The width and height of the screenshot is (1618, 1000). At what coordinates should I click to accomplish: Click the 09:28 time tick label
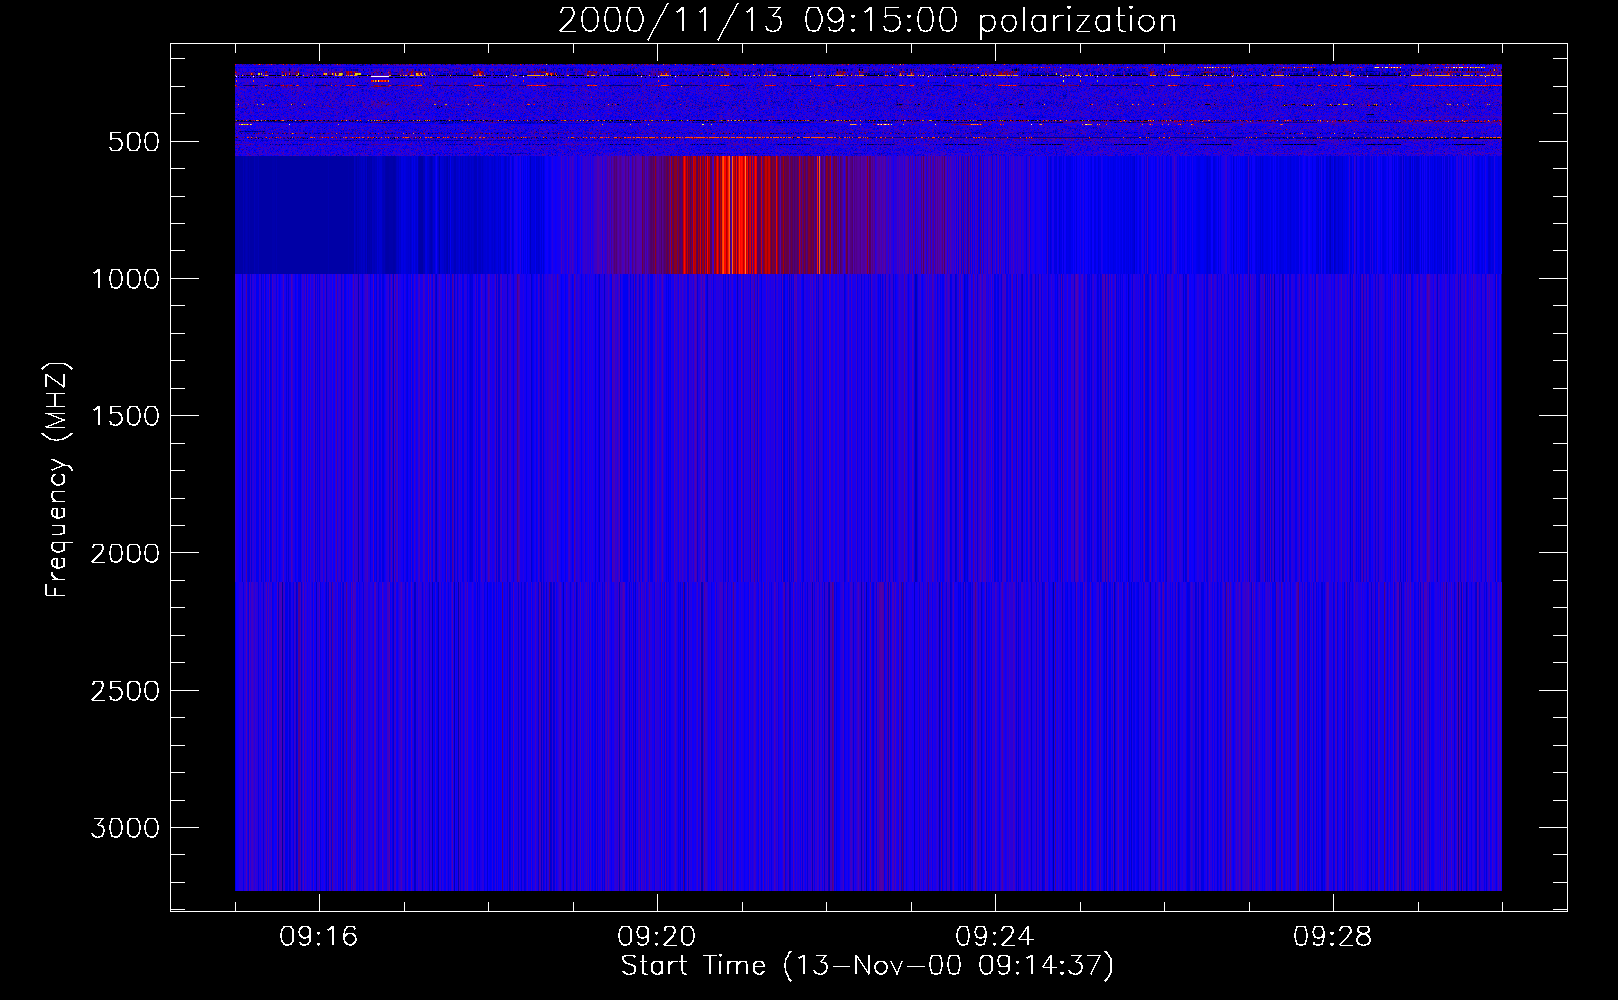(1333, 937)
